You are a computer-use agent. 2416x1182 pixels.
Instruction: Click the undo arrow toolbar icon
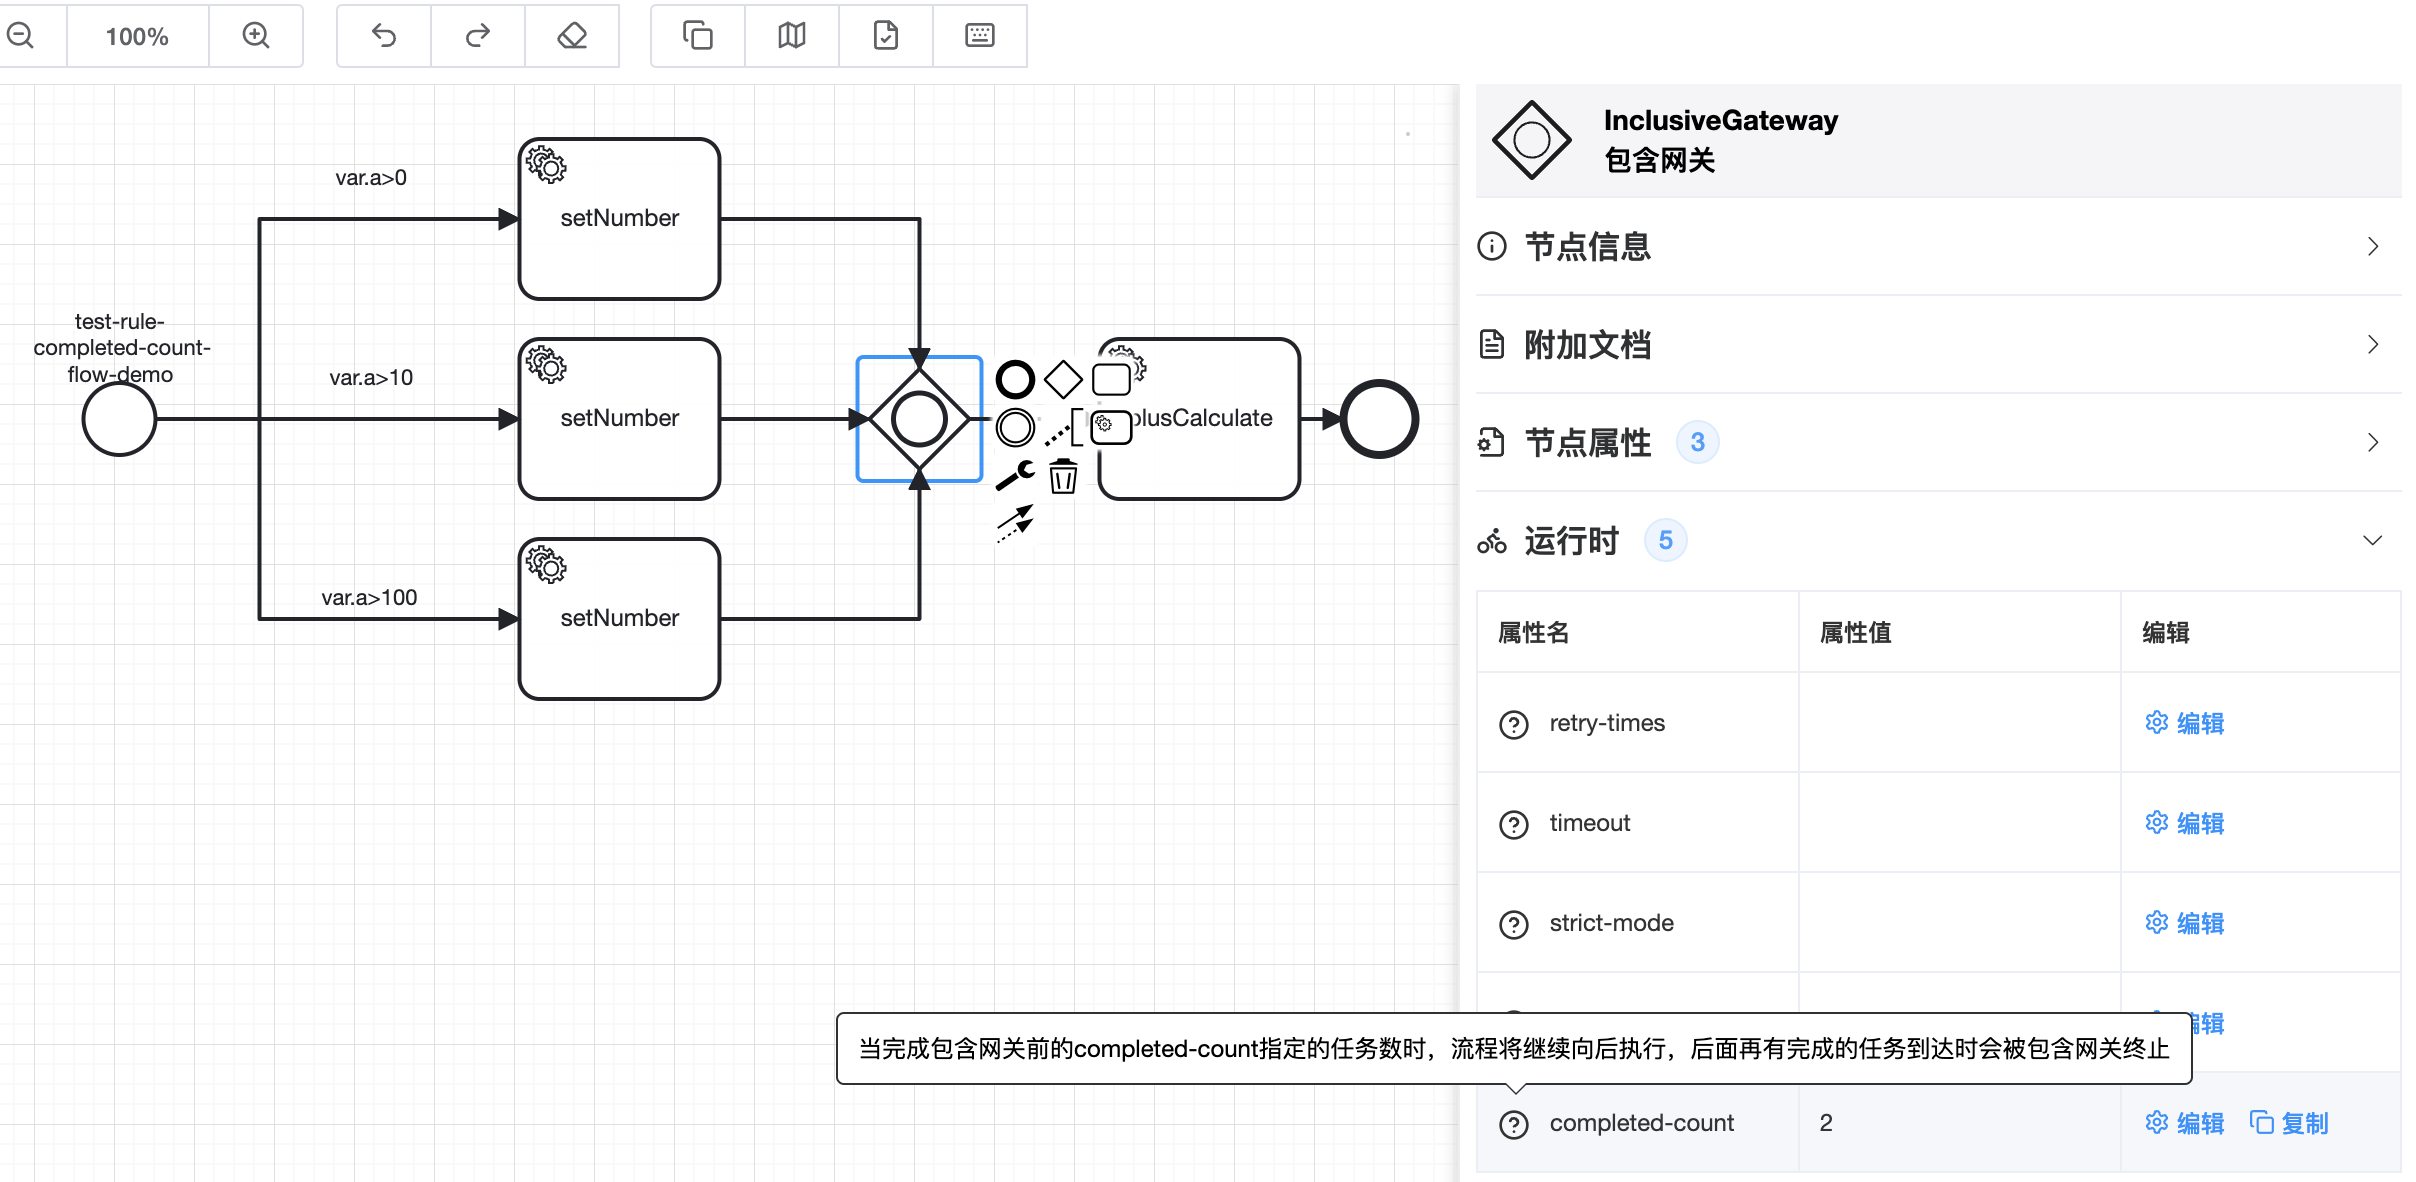(x=384, y=36)
